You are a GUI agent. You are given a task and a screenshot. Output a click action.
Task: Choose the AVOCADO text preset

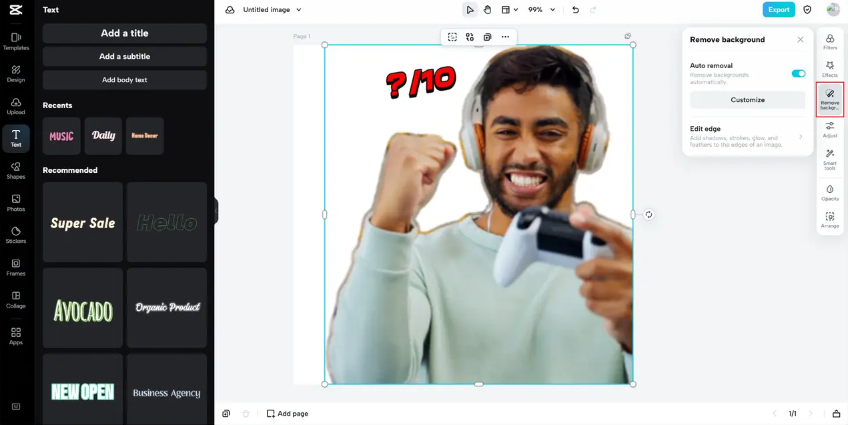point(83,308)
